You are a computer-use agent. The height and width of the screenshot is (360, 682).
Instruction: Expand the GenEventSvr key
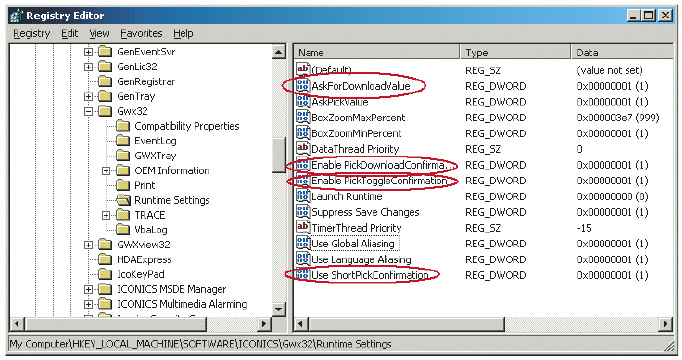tap(88, 52)
